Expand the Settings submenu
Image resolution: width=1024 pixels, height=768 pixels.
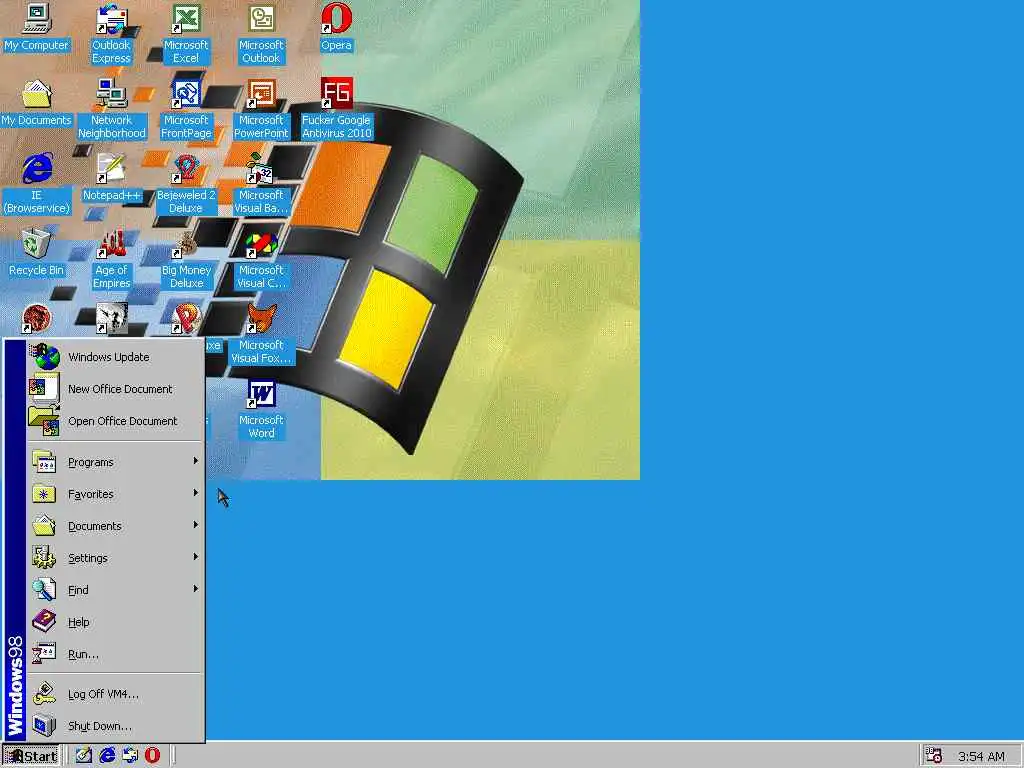pyautogui.click(x=115, y=558)
